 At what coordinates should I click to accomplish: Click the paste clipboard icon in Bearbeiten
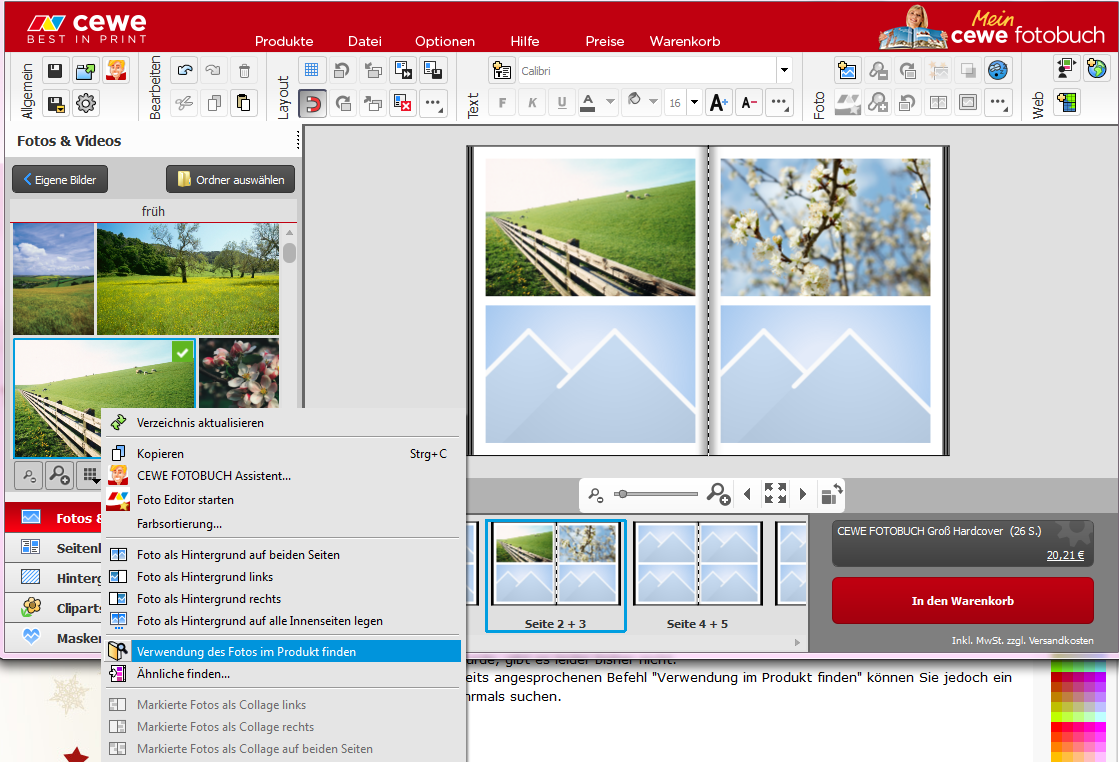(x=243, y=102)
